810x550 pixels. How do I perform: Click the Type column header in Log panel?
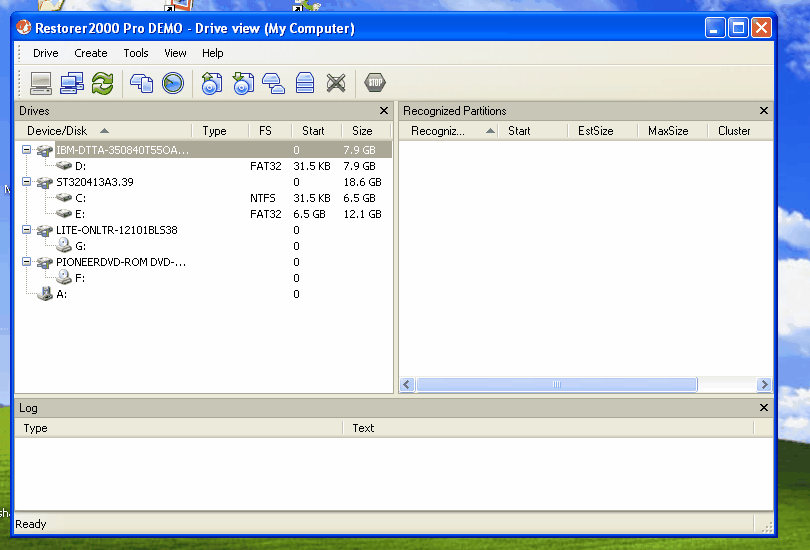pyautogui.click(x=179, y=428)
